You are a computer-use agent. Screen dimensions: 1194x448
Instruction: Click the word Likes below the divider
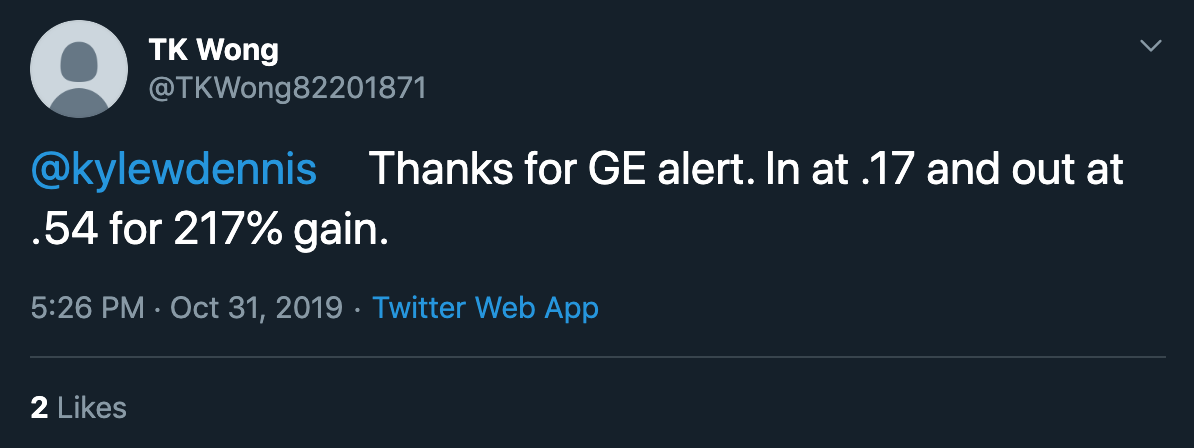tap(91, 408)
